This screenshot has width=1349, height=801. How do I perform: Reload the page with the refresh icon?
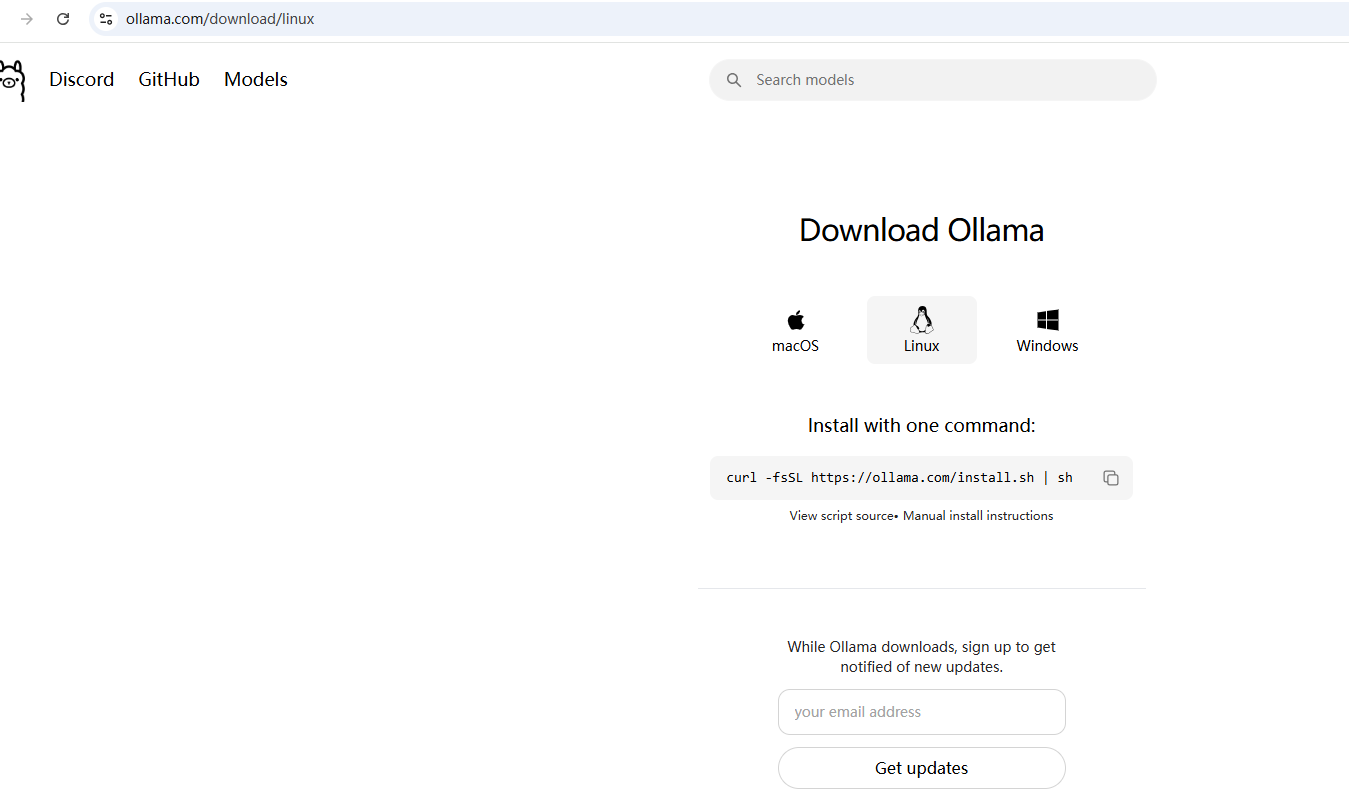pos(63,19)
